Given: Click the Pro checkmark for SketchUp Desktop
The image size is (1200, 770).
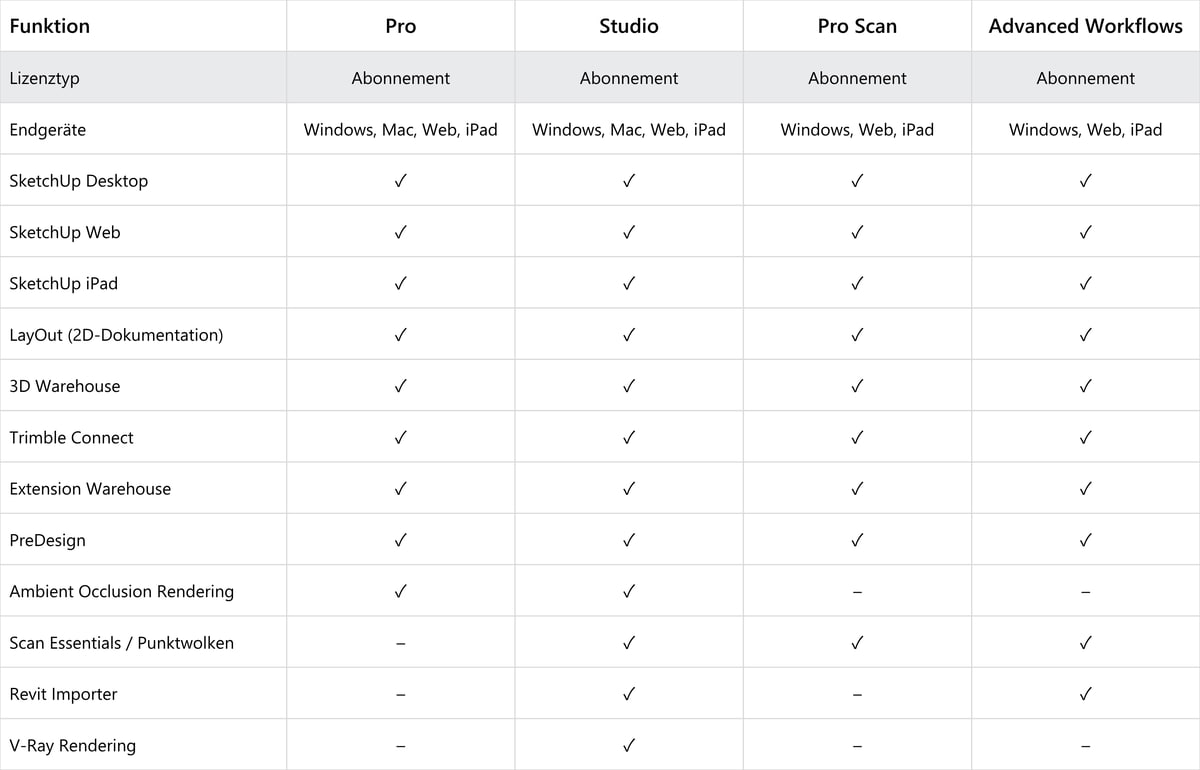Looking at the screenshot, I should [400, 181].
